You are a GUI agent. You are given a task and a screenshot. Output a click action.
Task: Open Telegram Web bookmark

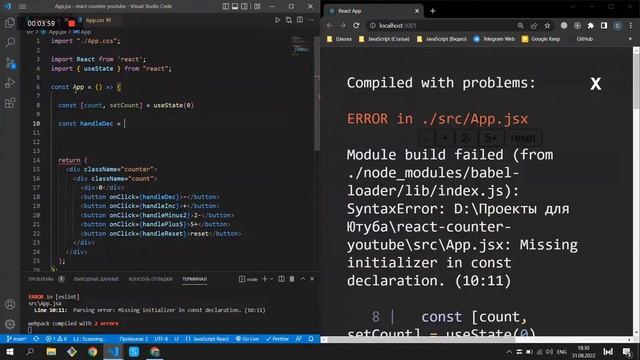coord(494,39)
